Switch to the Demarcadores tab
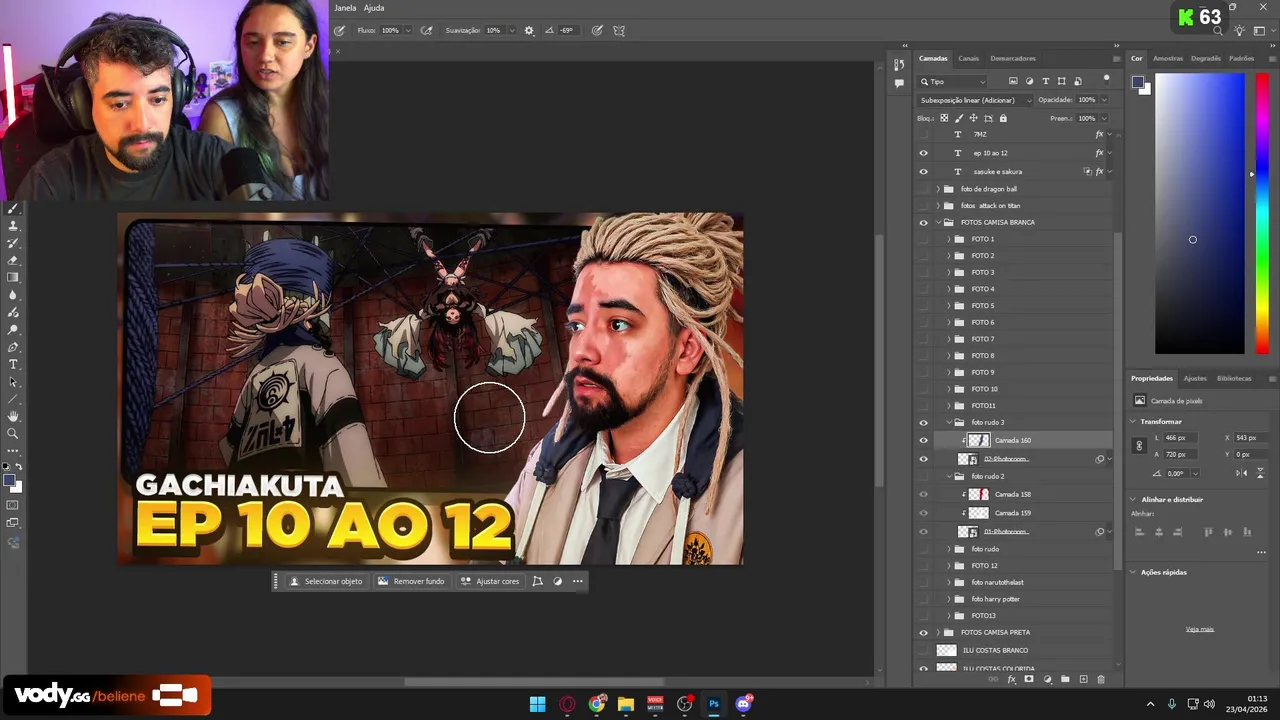This screenshot has width=1280, height=720. [1013, 58]
